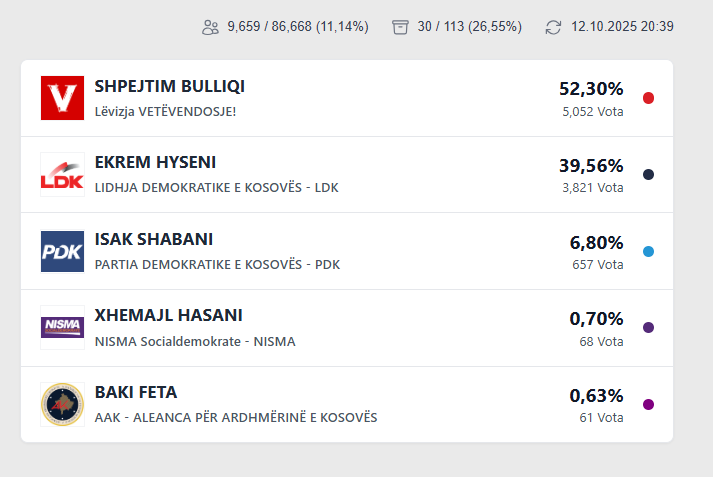
Task: Click the red dot for Shpejtim Bulliqi
Action: [648, 98]
